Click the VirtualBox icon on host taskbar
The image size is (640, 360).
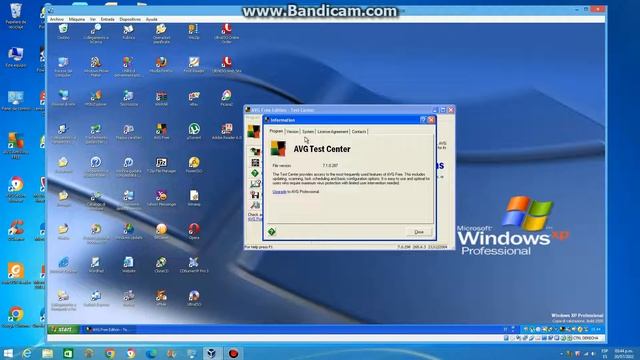pos(212,353)
